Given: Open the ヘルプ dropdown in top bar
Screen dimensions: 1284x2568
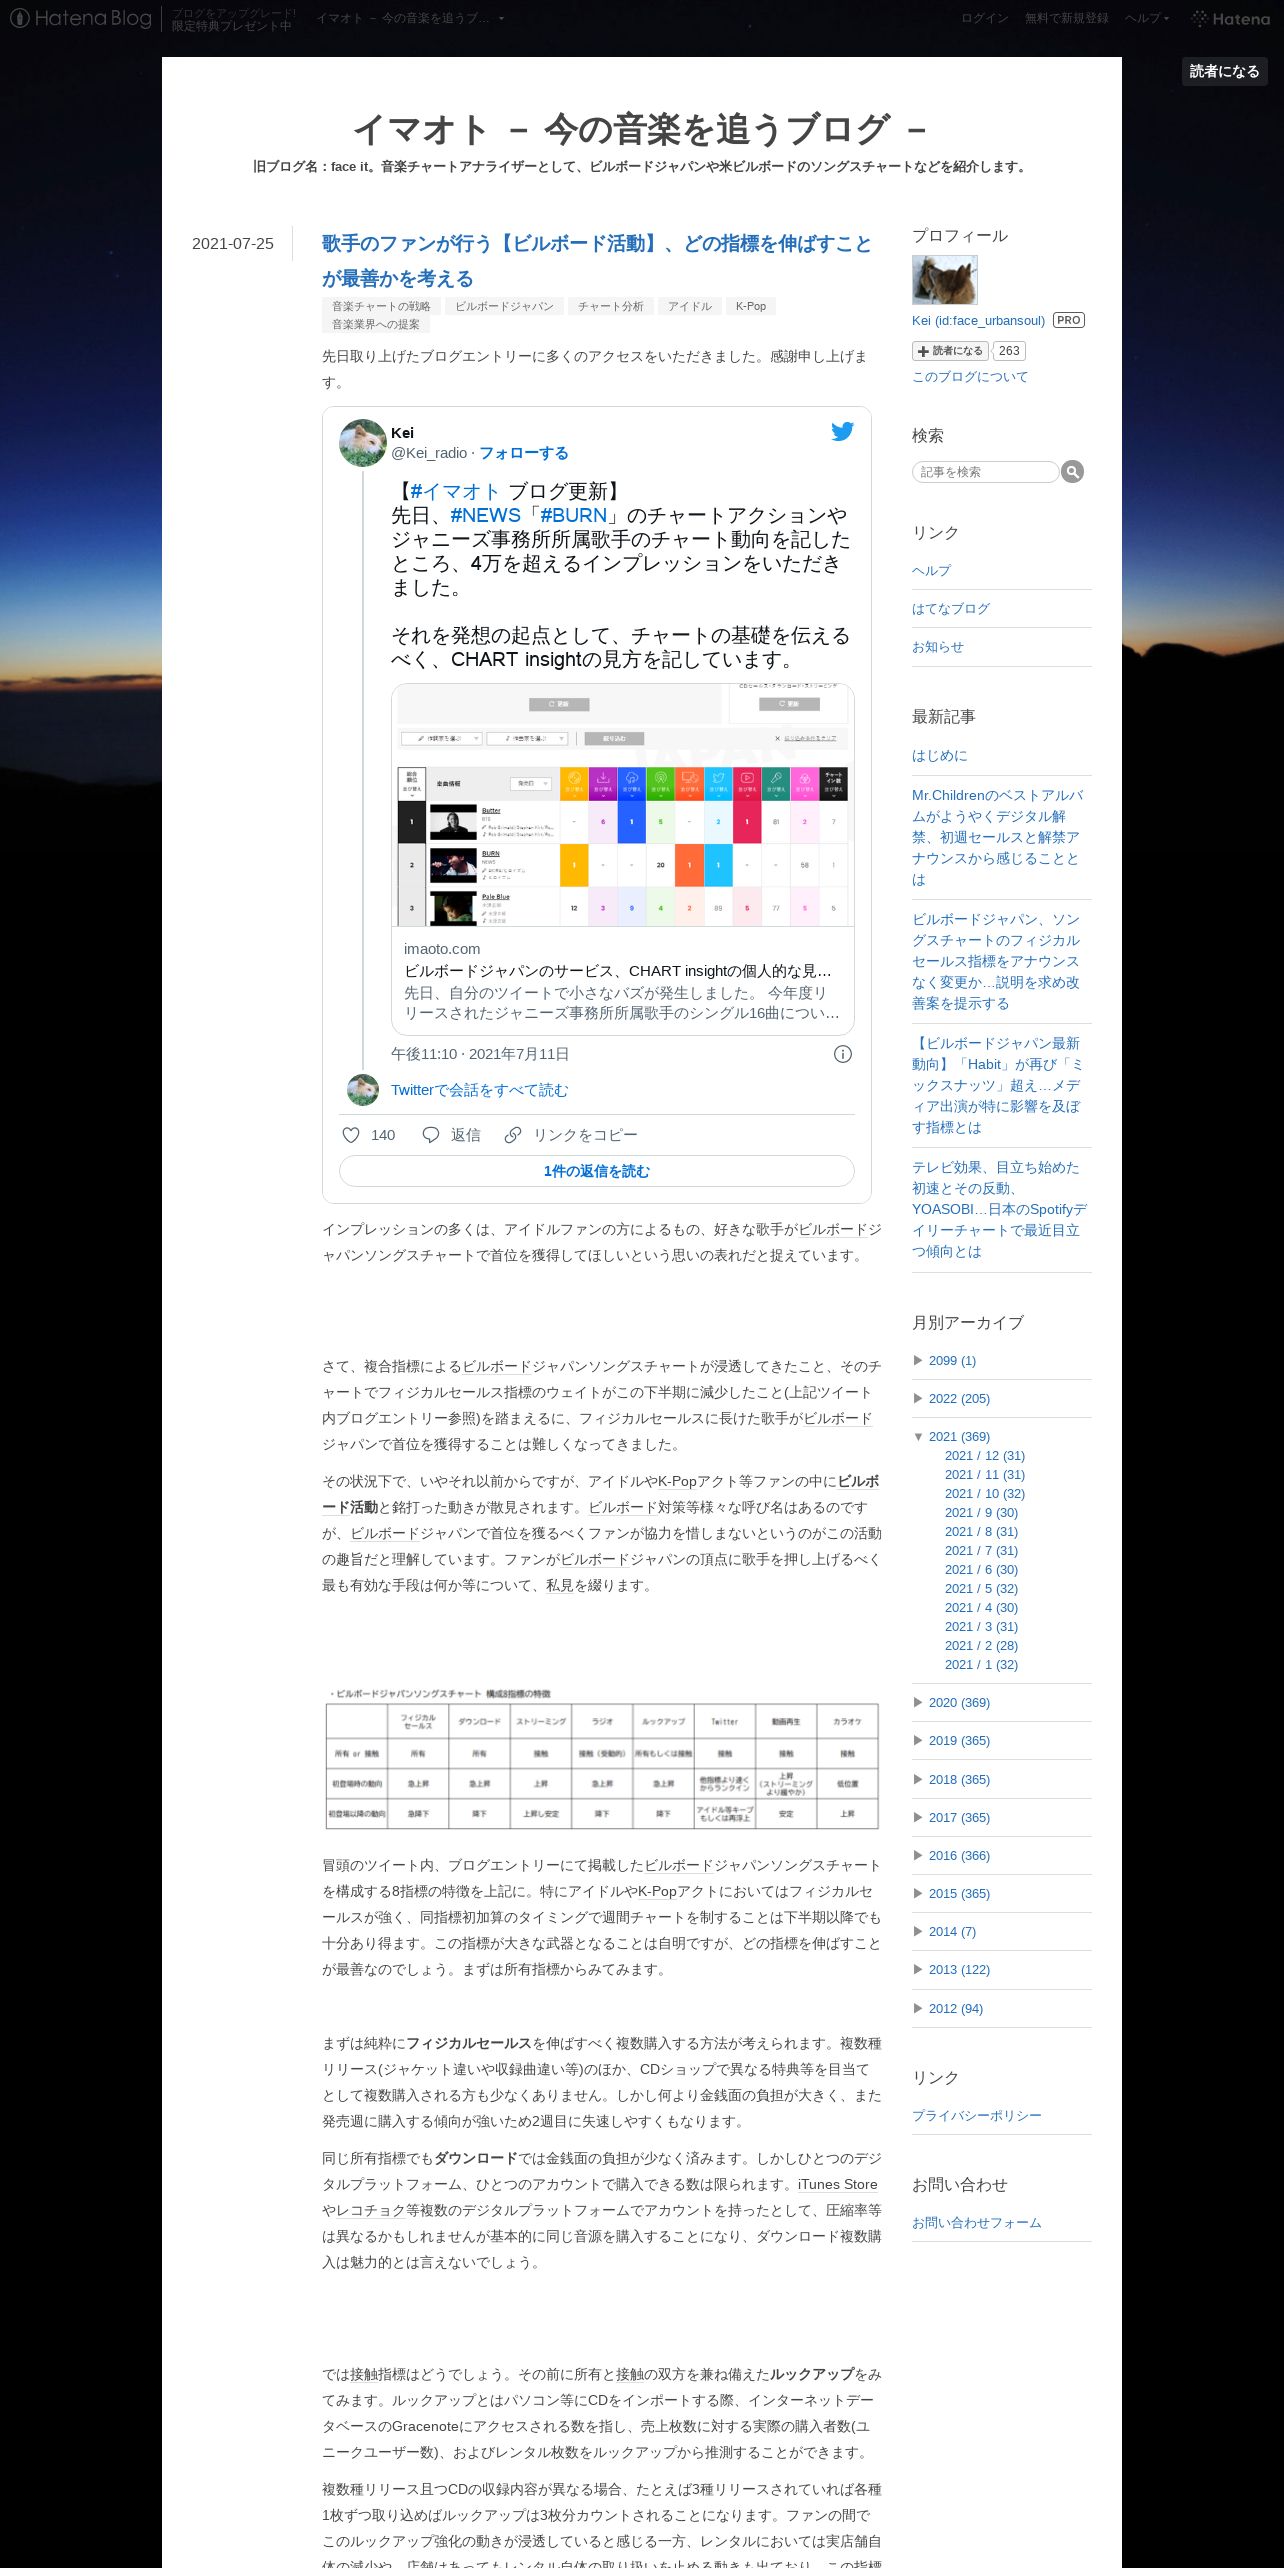Looking at the screenshot, I should tap(1146, 18).
